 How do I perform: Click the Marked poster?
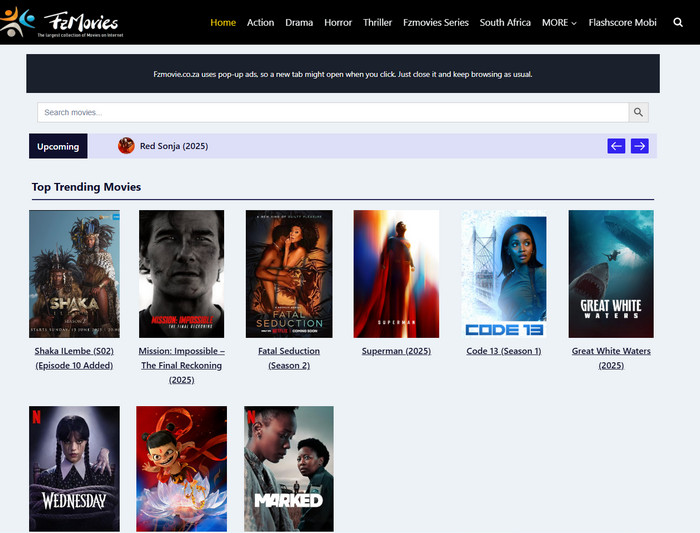[x=289, y=469]
